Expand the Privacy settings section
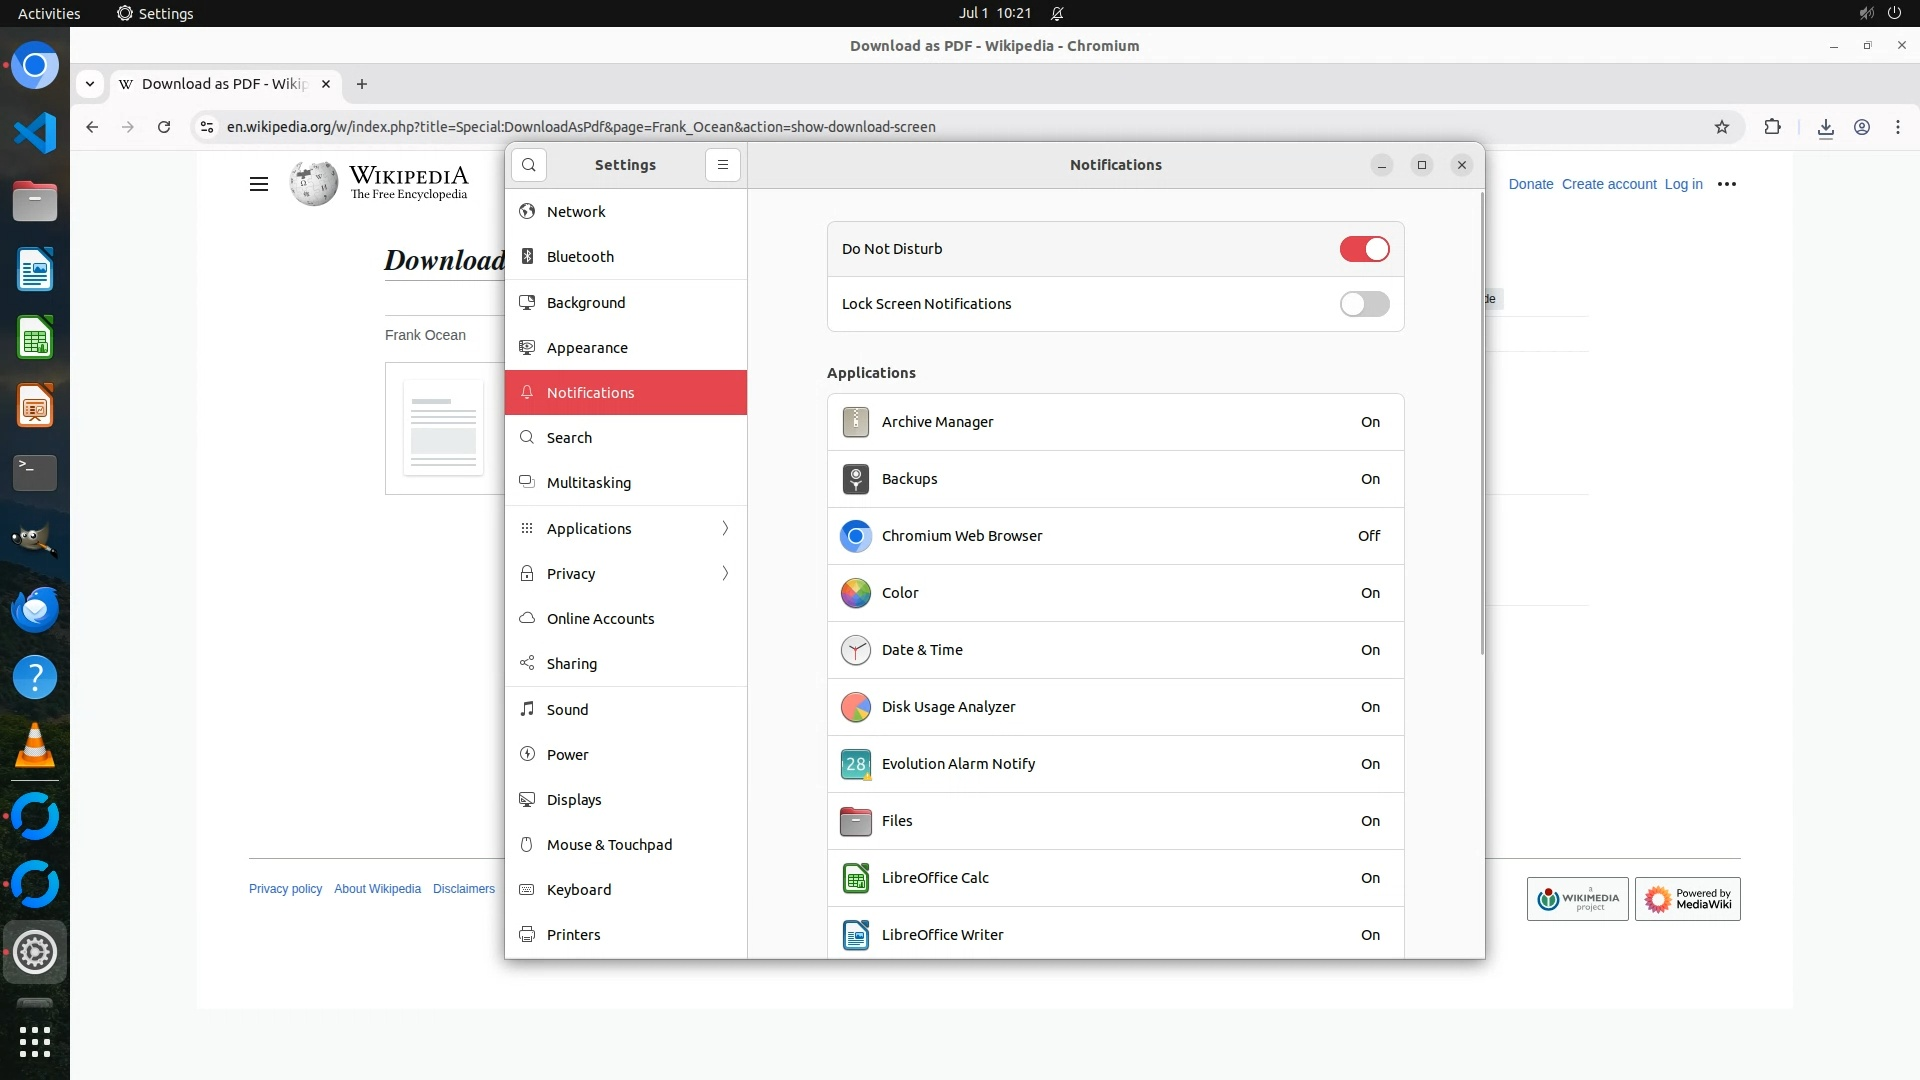This screenshot has height=1080, width=1920. pyautogui.click(x=626, y=574)
